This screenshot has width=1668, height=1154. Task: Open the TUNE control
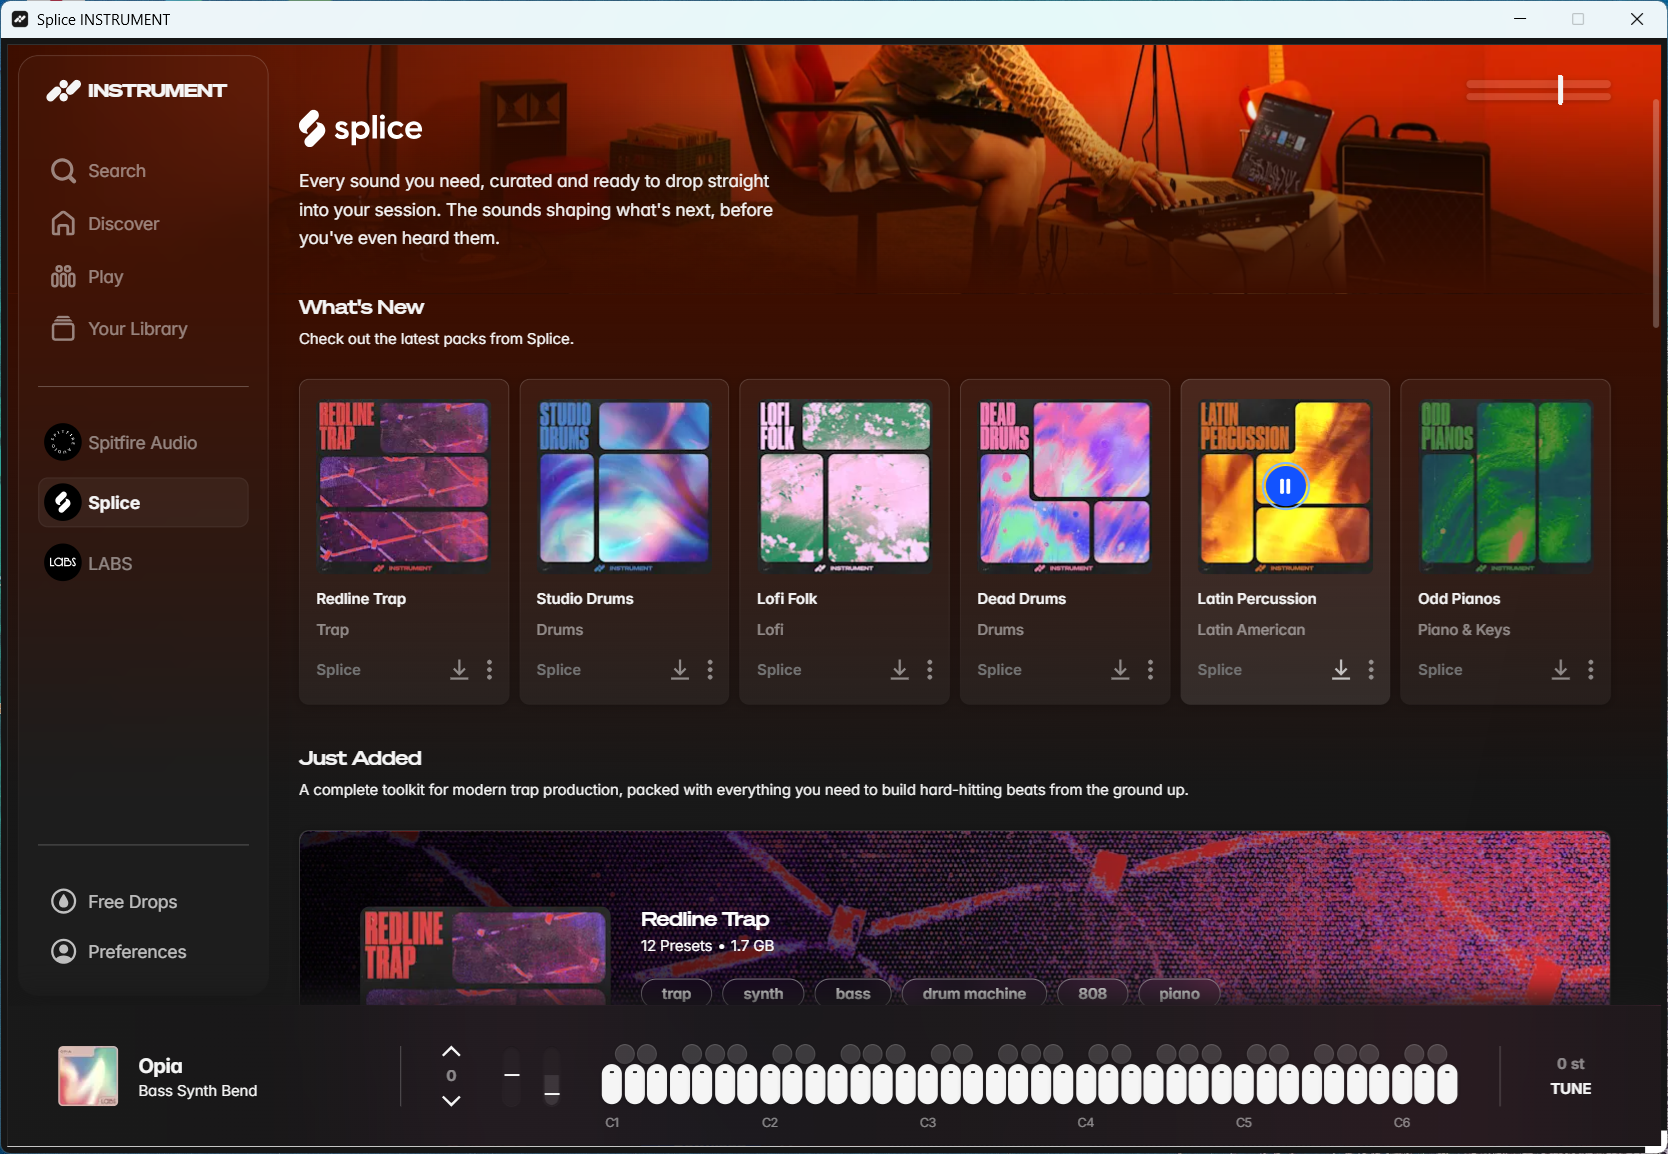coord(1570,1076)
